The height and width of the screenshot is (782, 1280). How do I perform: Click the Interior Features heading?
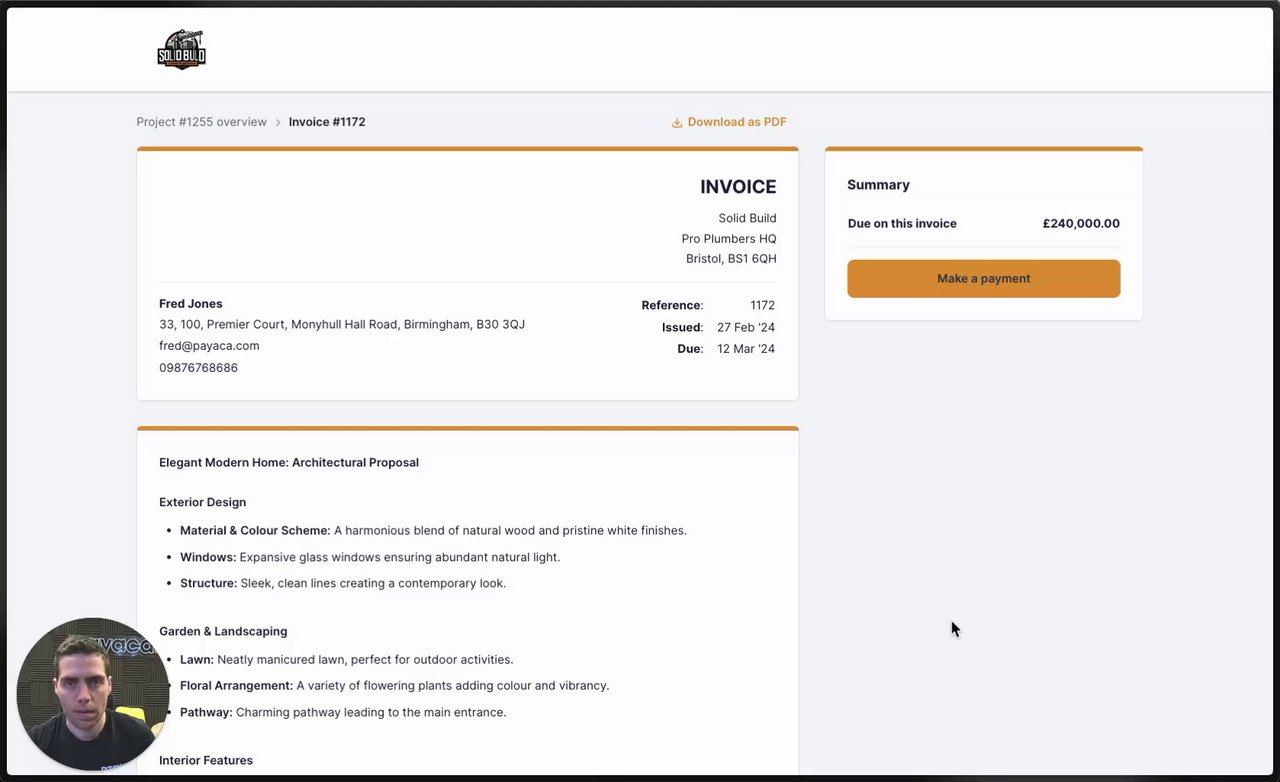coord(206,760)
